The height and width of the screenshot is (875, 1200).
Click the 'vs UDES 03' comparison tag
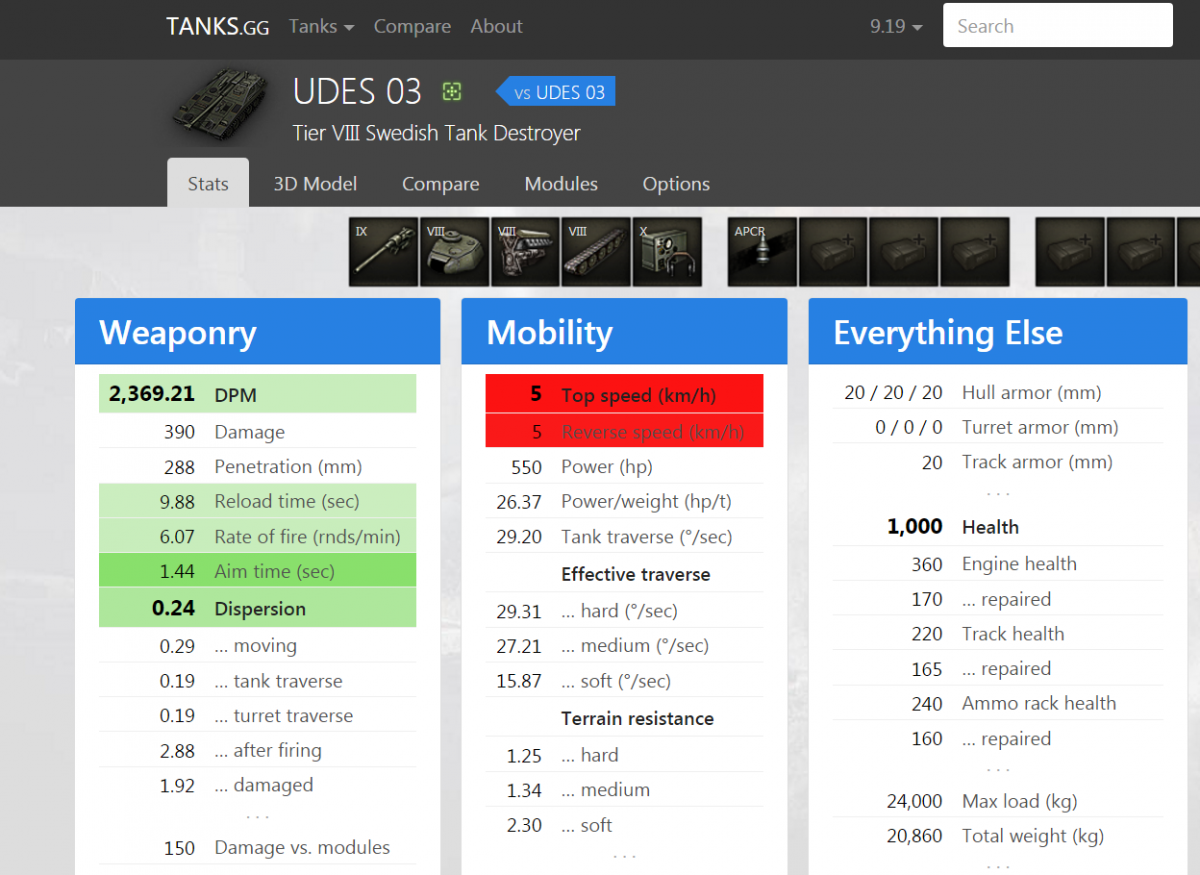point(556,92)
